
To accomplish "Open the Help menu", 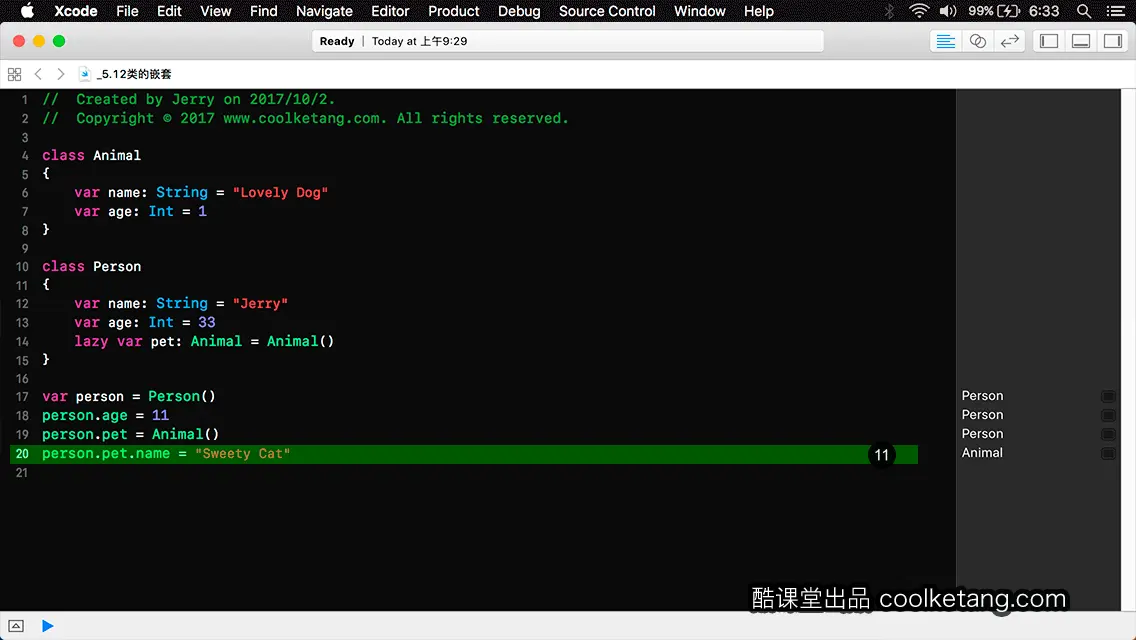I will point(759,11).
